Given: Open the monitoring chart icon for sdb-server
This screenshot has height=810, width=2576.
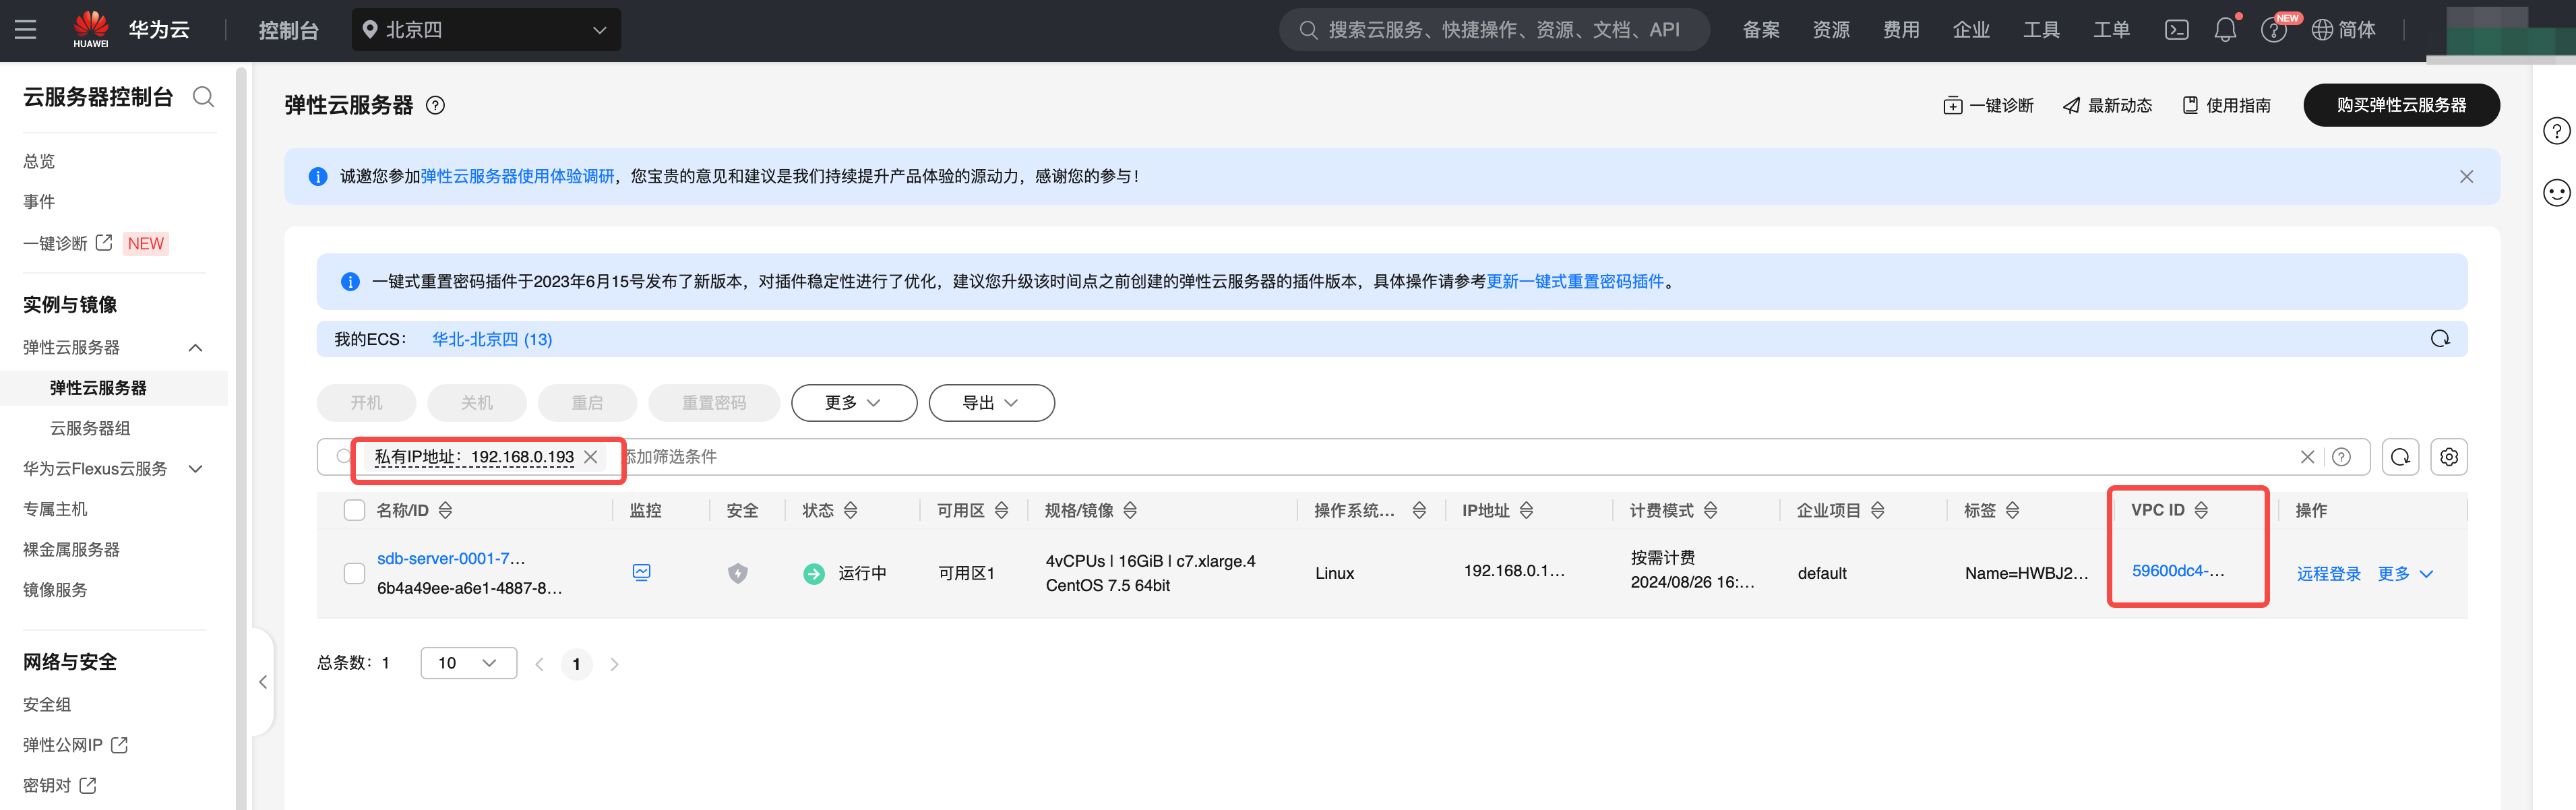Looking at the screenshot, I should pyautogui.click(x=642, y=572).
